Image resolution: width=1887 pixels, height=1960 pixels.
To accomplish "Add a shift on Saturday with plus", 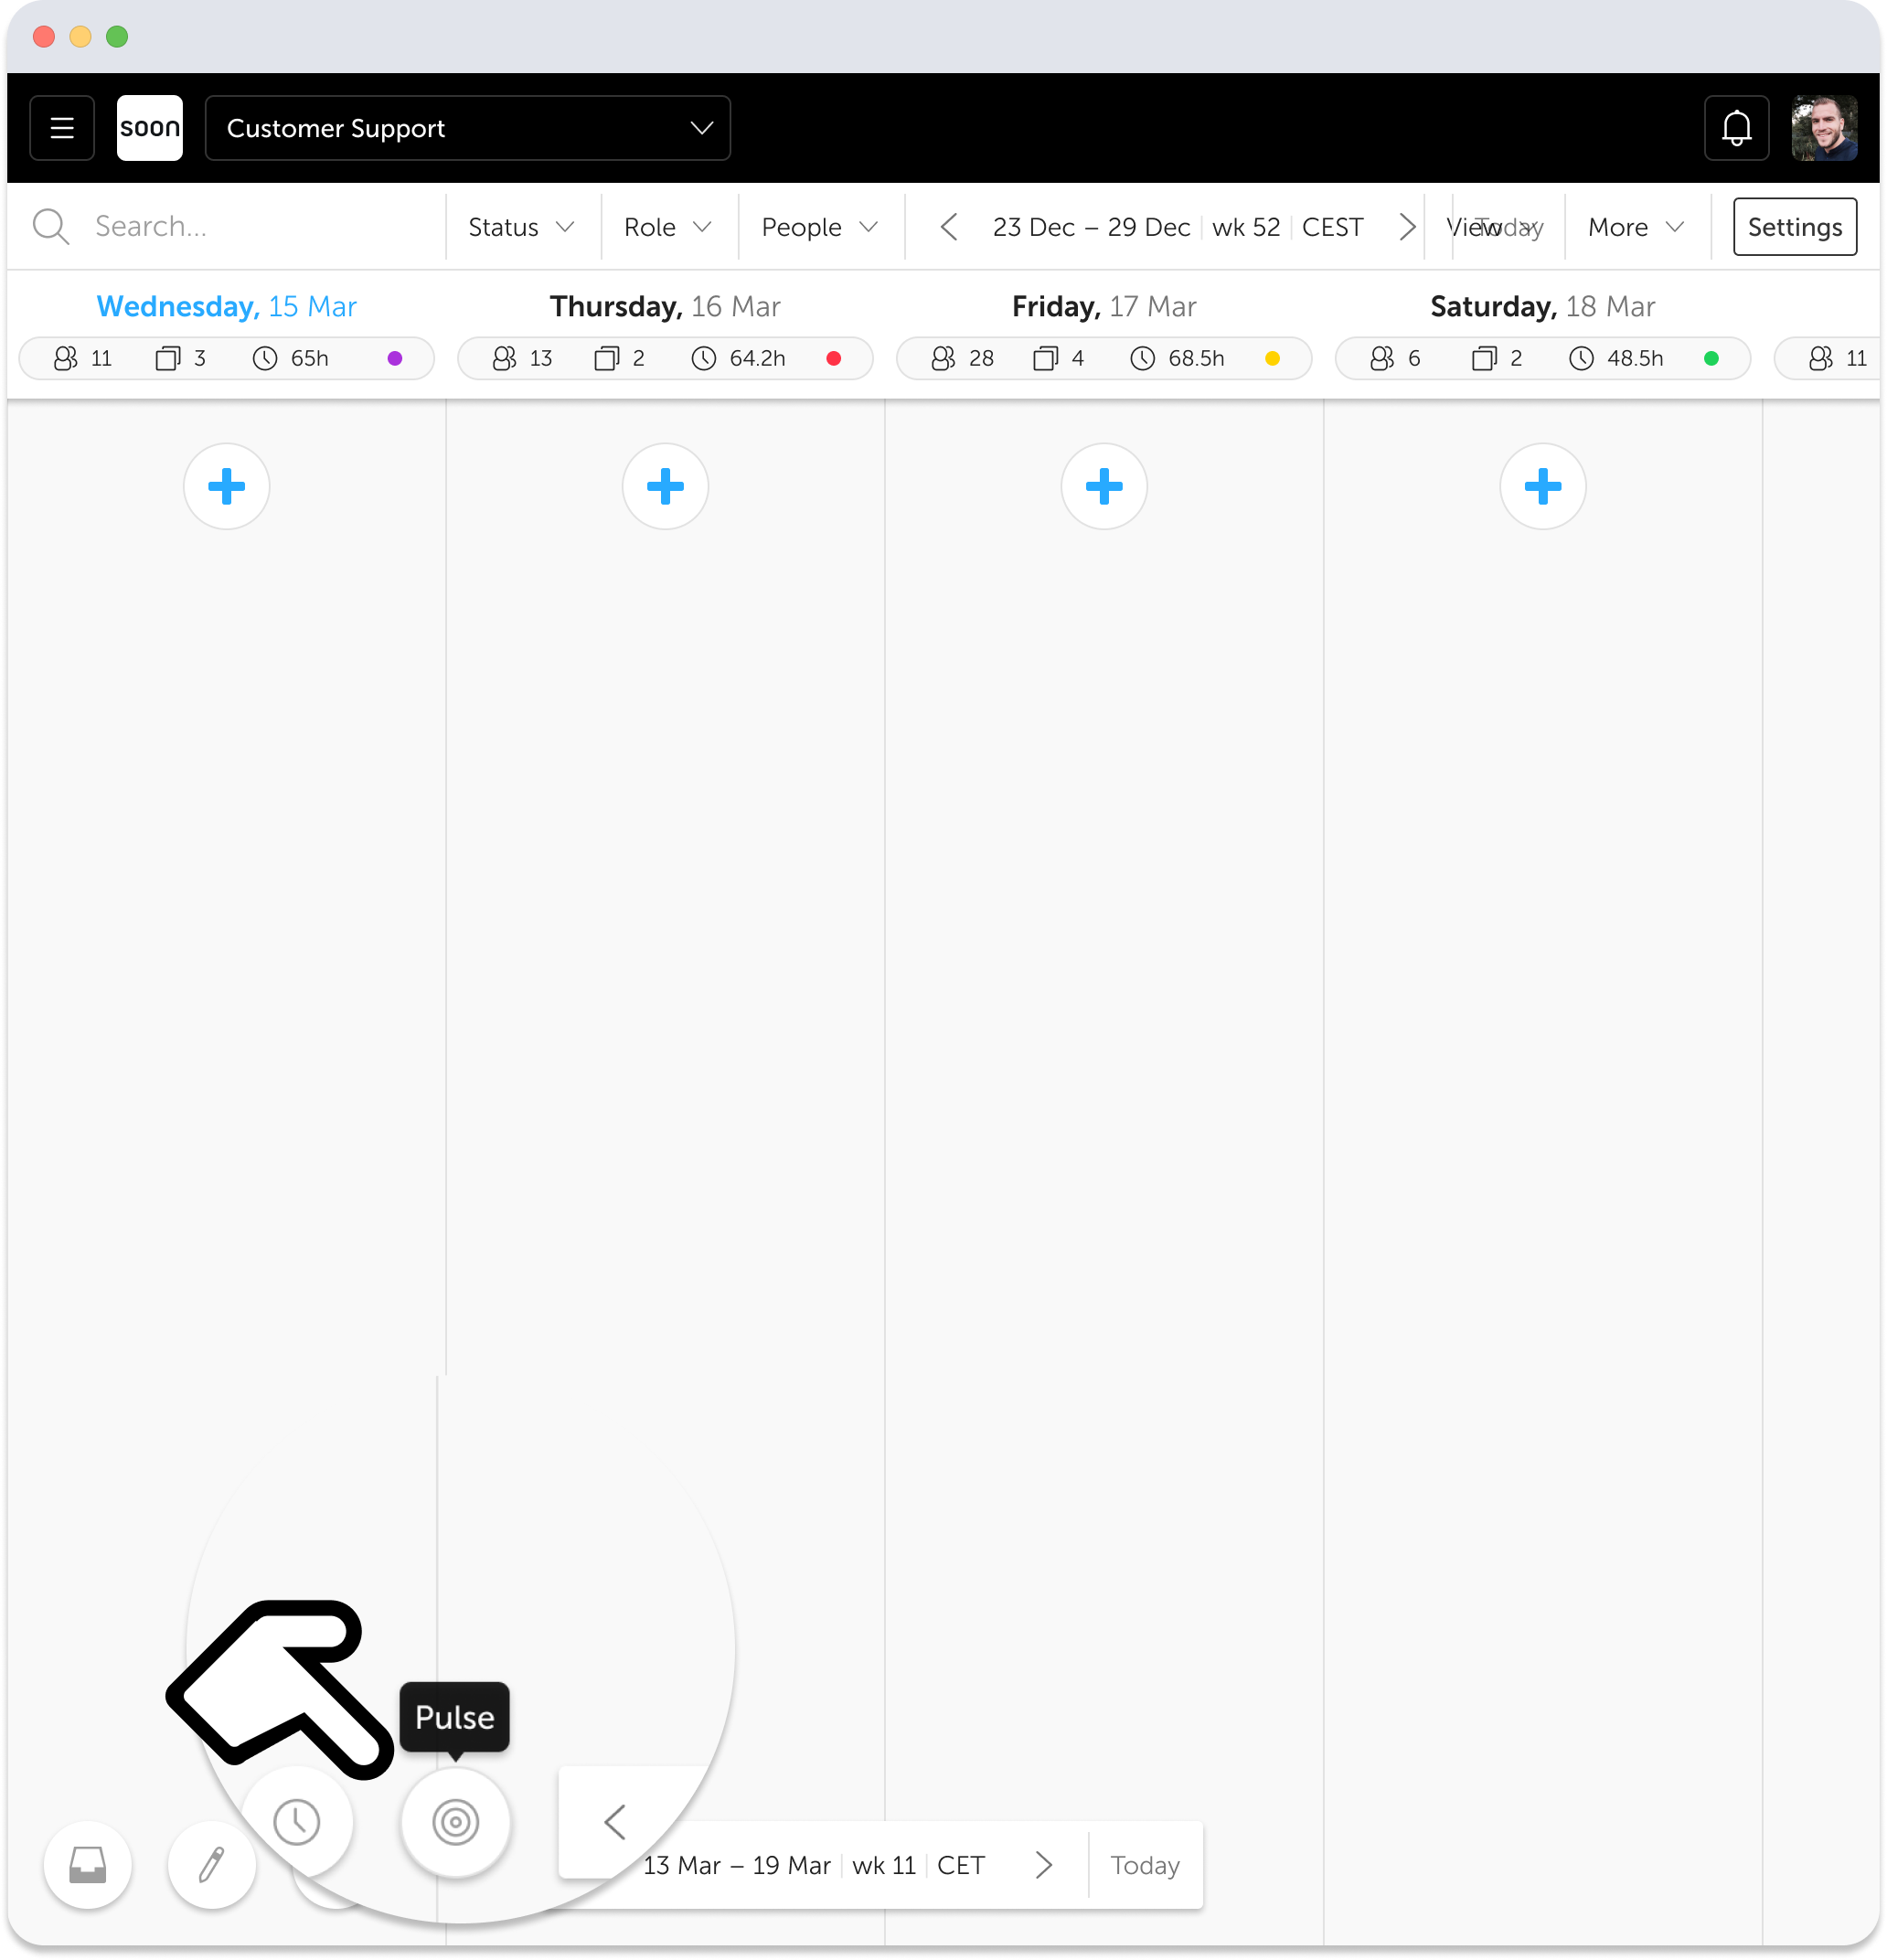I will tap(1542, 487).
